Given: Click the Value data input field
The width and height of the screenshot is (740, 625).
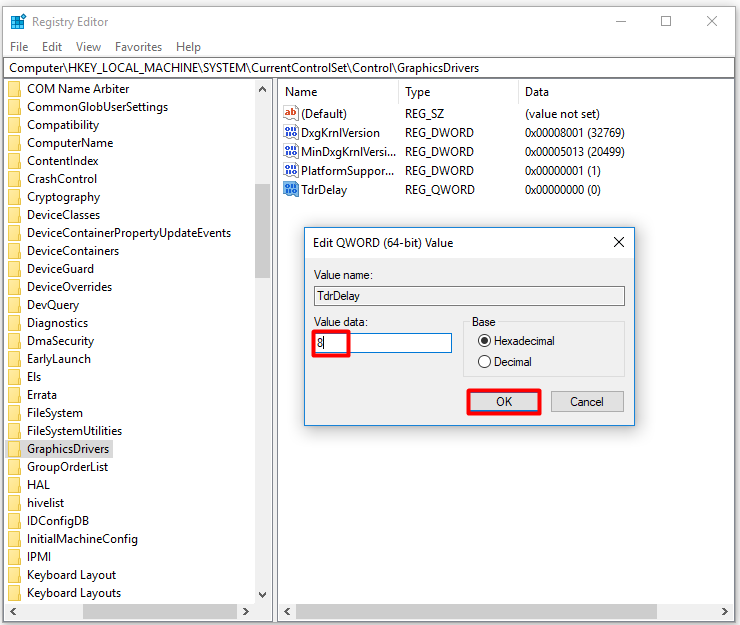Looking at the screenshot, I should tap(382, 343).
